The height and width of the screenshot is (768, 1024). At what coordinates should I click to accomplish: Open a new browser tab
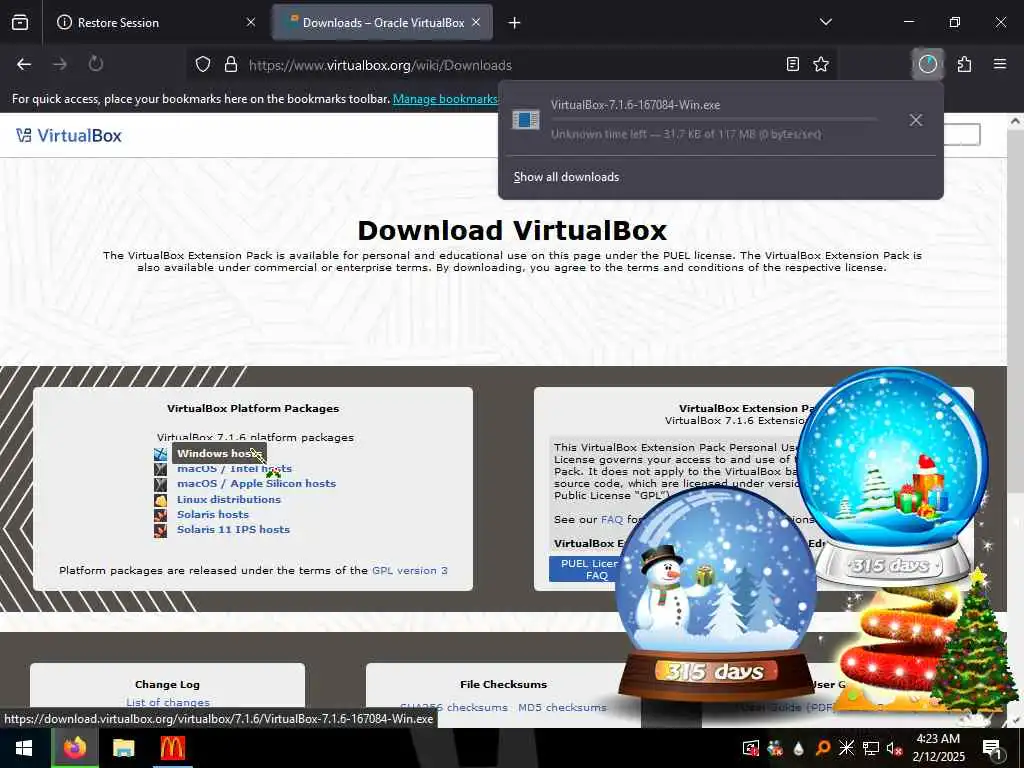(x=515, y=23)
